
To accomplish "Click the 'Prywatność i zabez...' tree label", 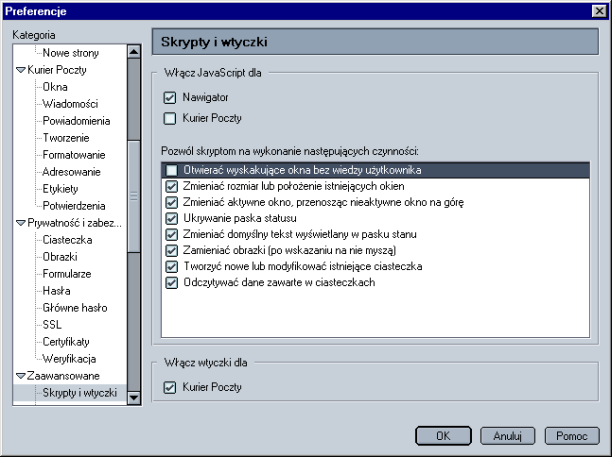I will [74, 223].
